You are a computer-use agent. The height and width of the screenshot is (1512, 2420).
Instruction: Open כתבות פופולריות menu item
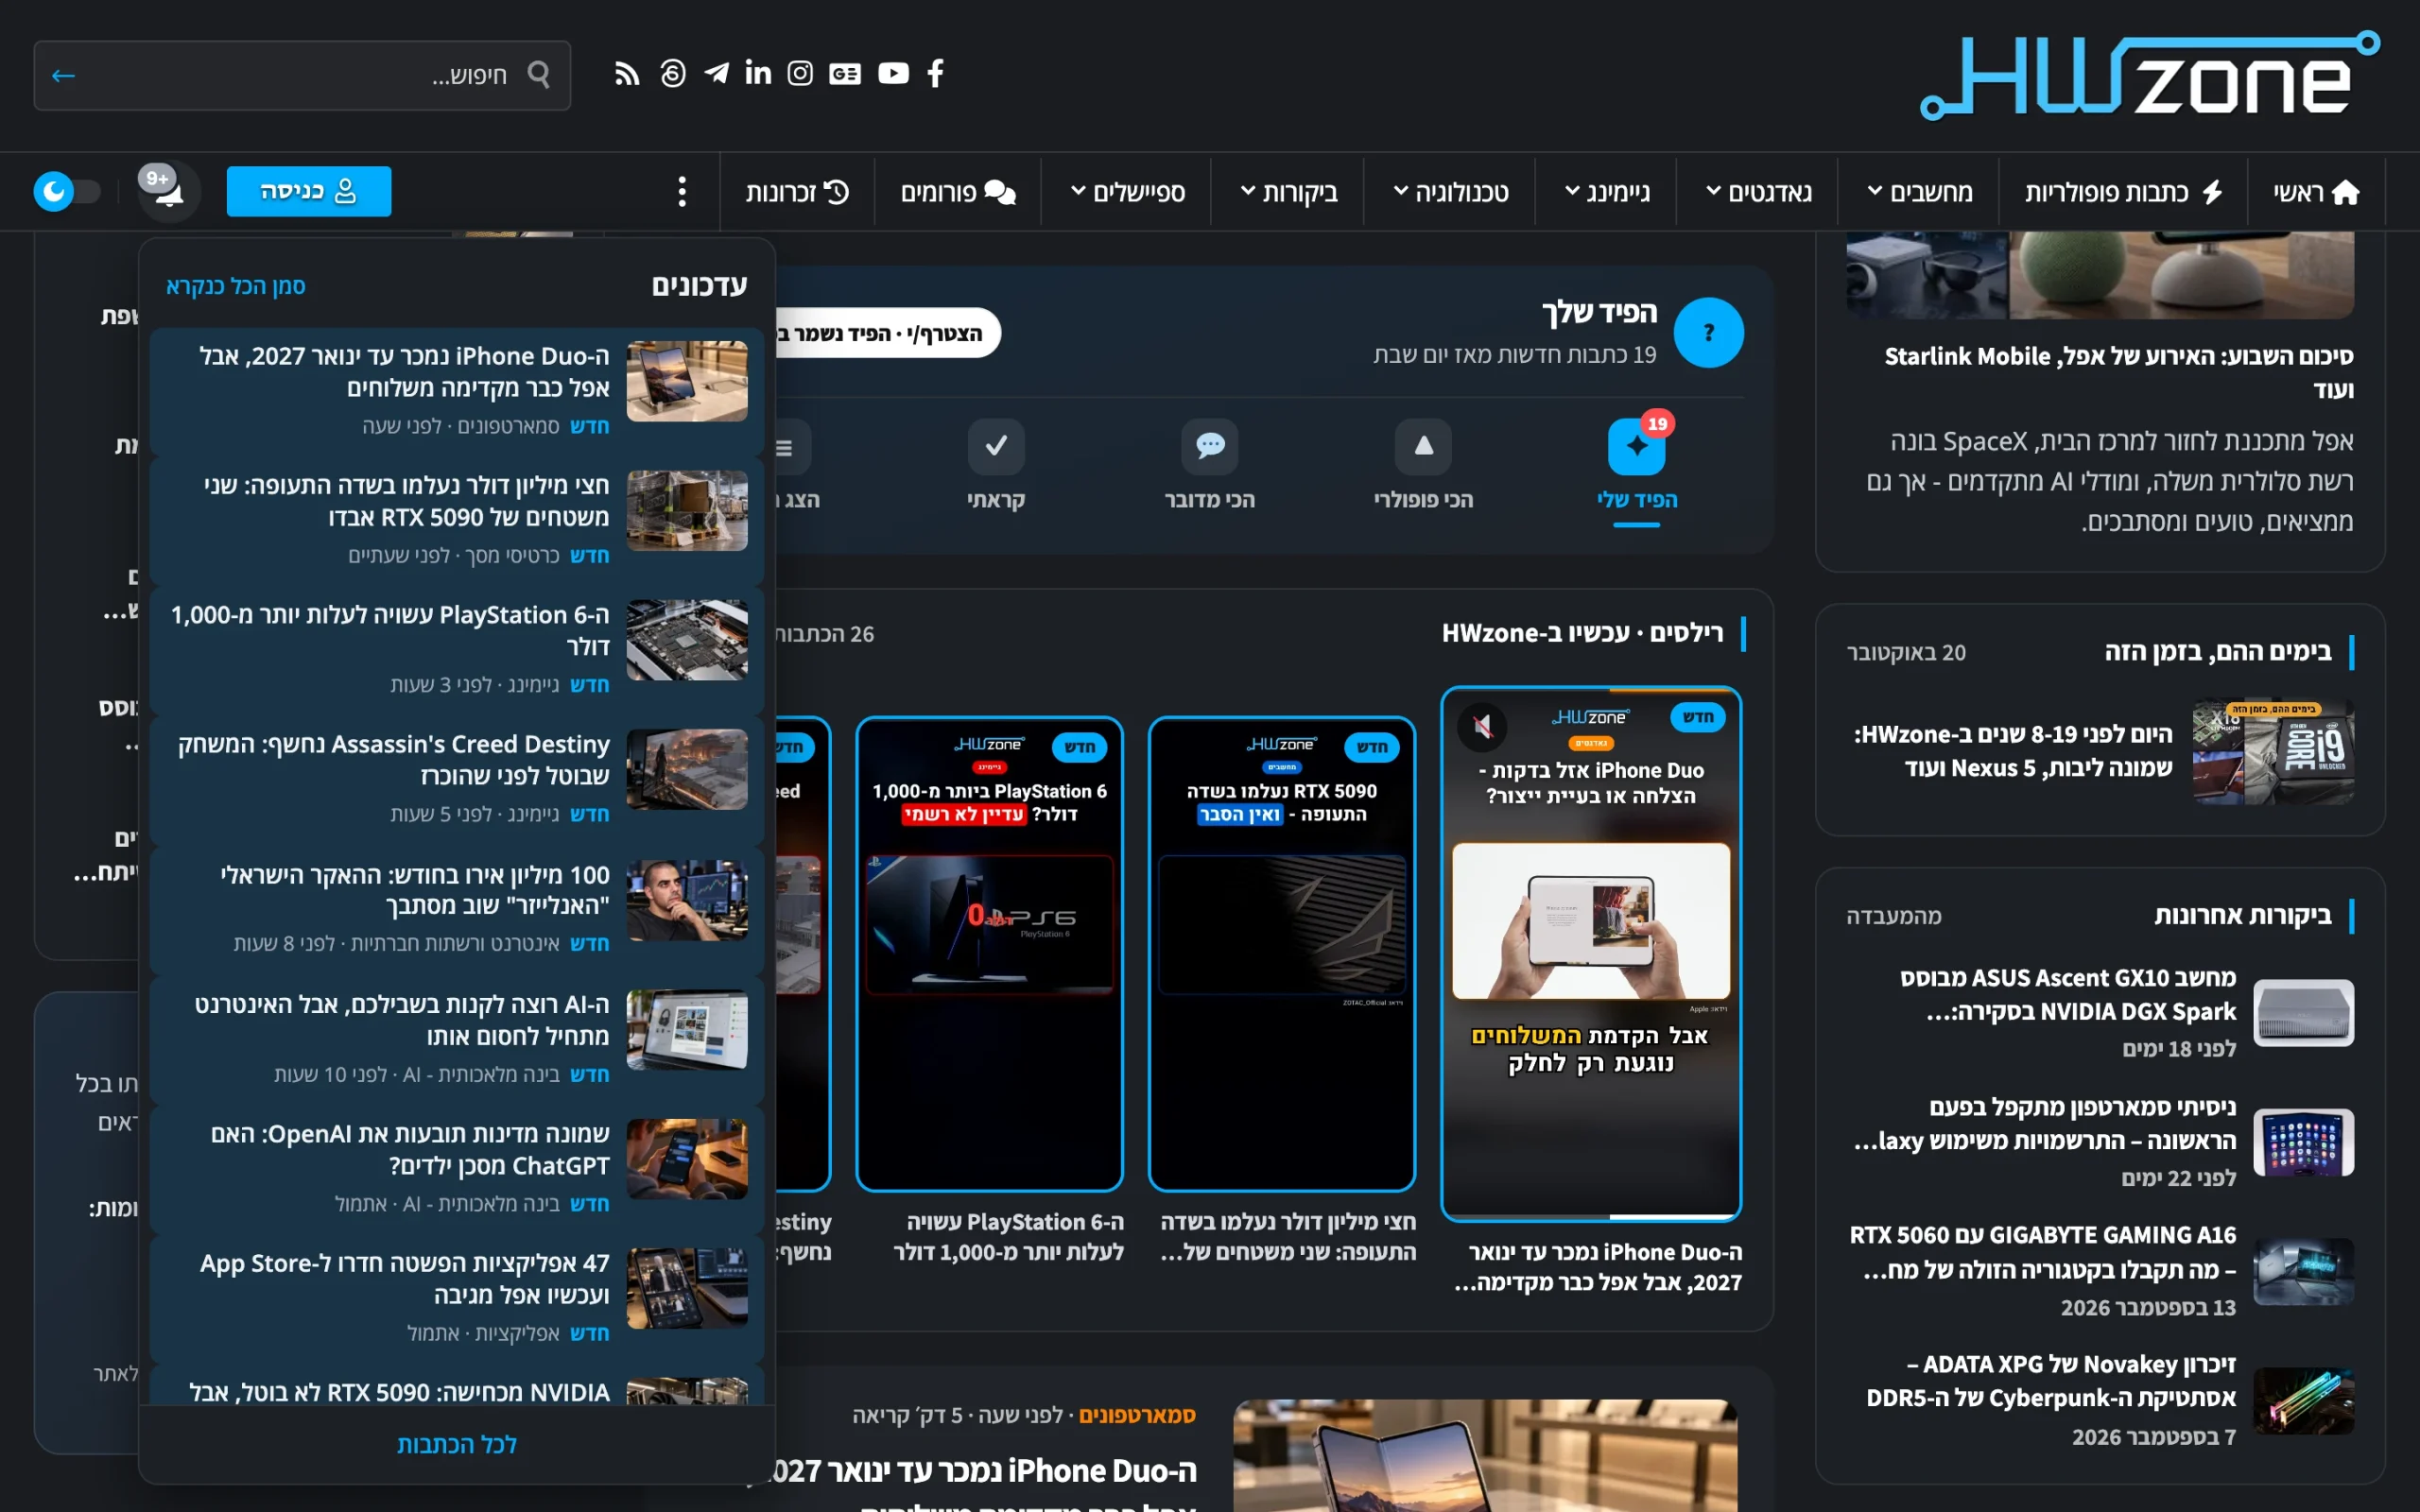2123,192
